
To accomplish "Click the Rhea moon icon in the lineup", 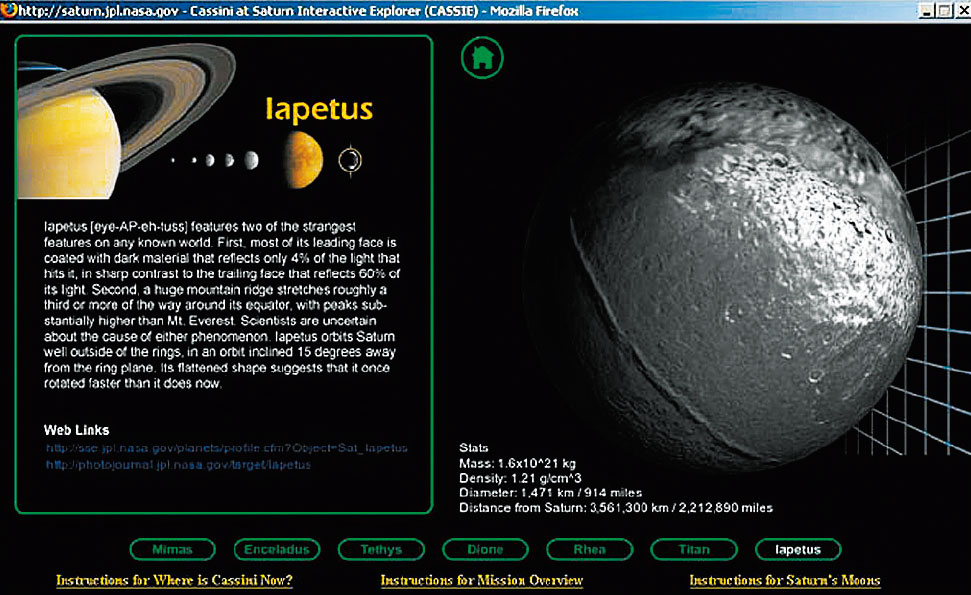I will (x=250, y=160).
